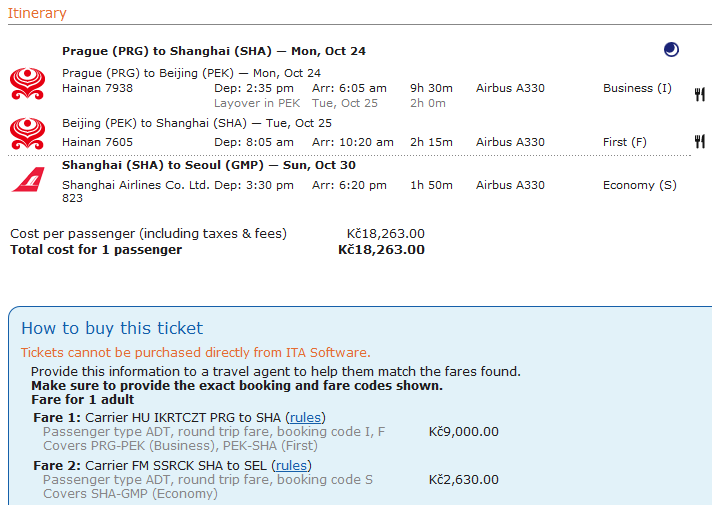This screenshot has width=712, height=505.
Task: Click the Economy (S) cabin label
Action: [639, 185]
